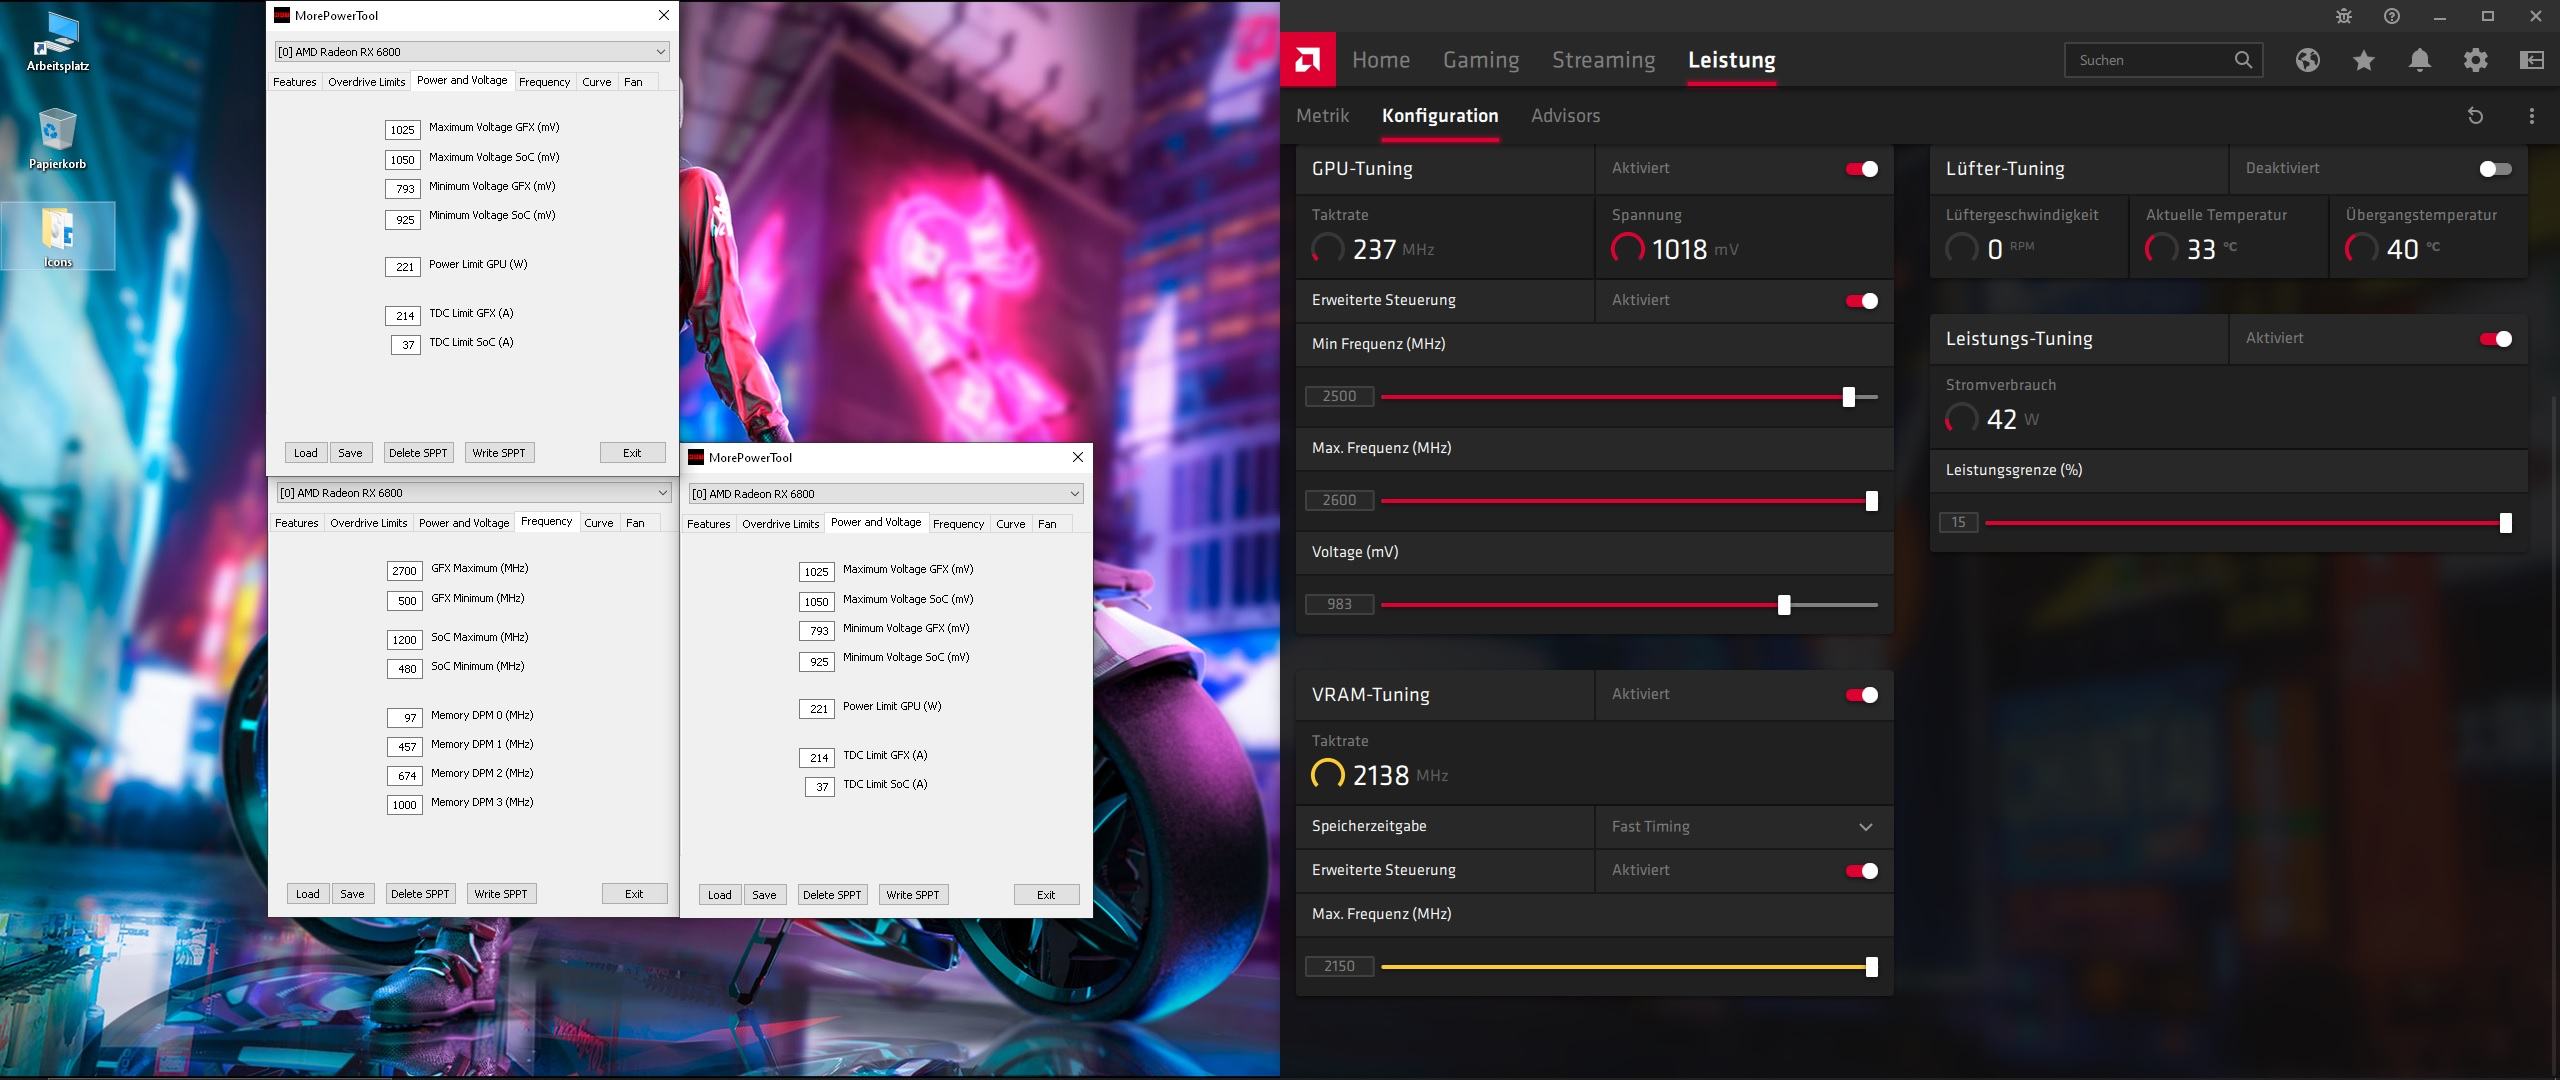Click Leistungsgrenze value box showing 15
Image resolution: width=2560 pixels, height=1080 pixels.
[1959, 522]
